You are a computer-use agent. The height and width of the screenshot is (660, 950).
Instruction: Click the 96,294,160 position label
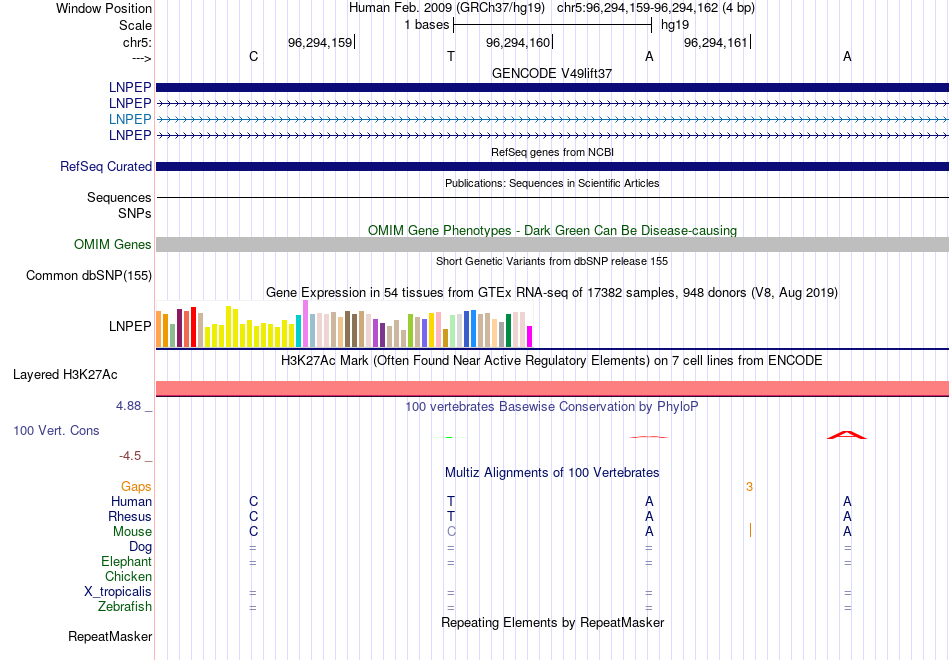518,42
